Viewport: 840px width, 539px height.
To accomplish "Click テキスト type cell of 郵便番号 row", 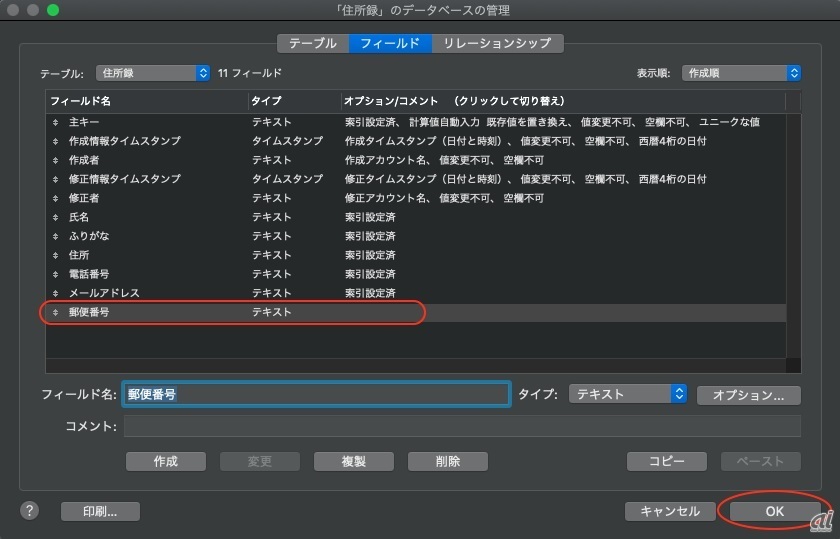I will tap(272, 312).
